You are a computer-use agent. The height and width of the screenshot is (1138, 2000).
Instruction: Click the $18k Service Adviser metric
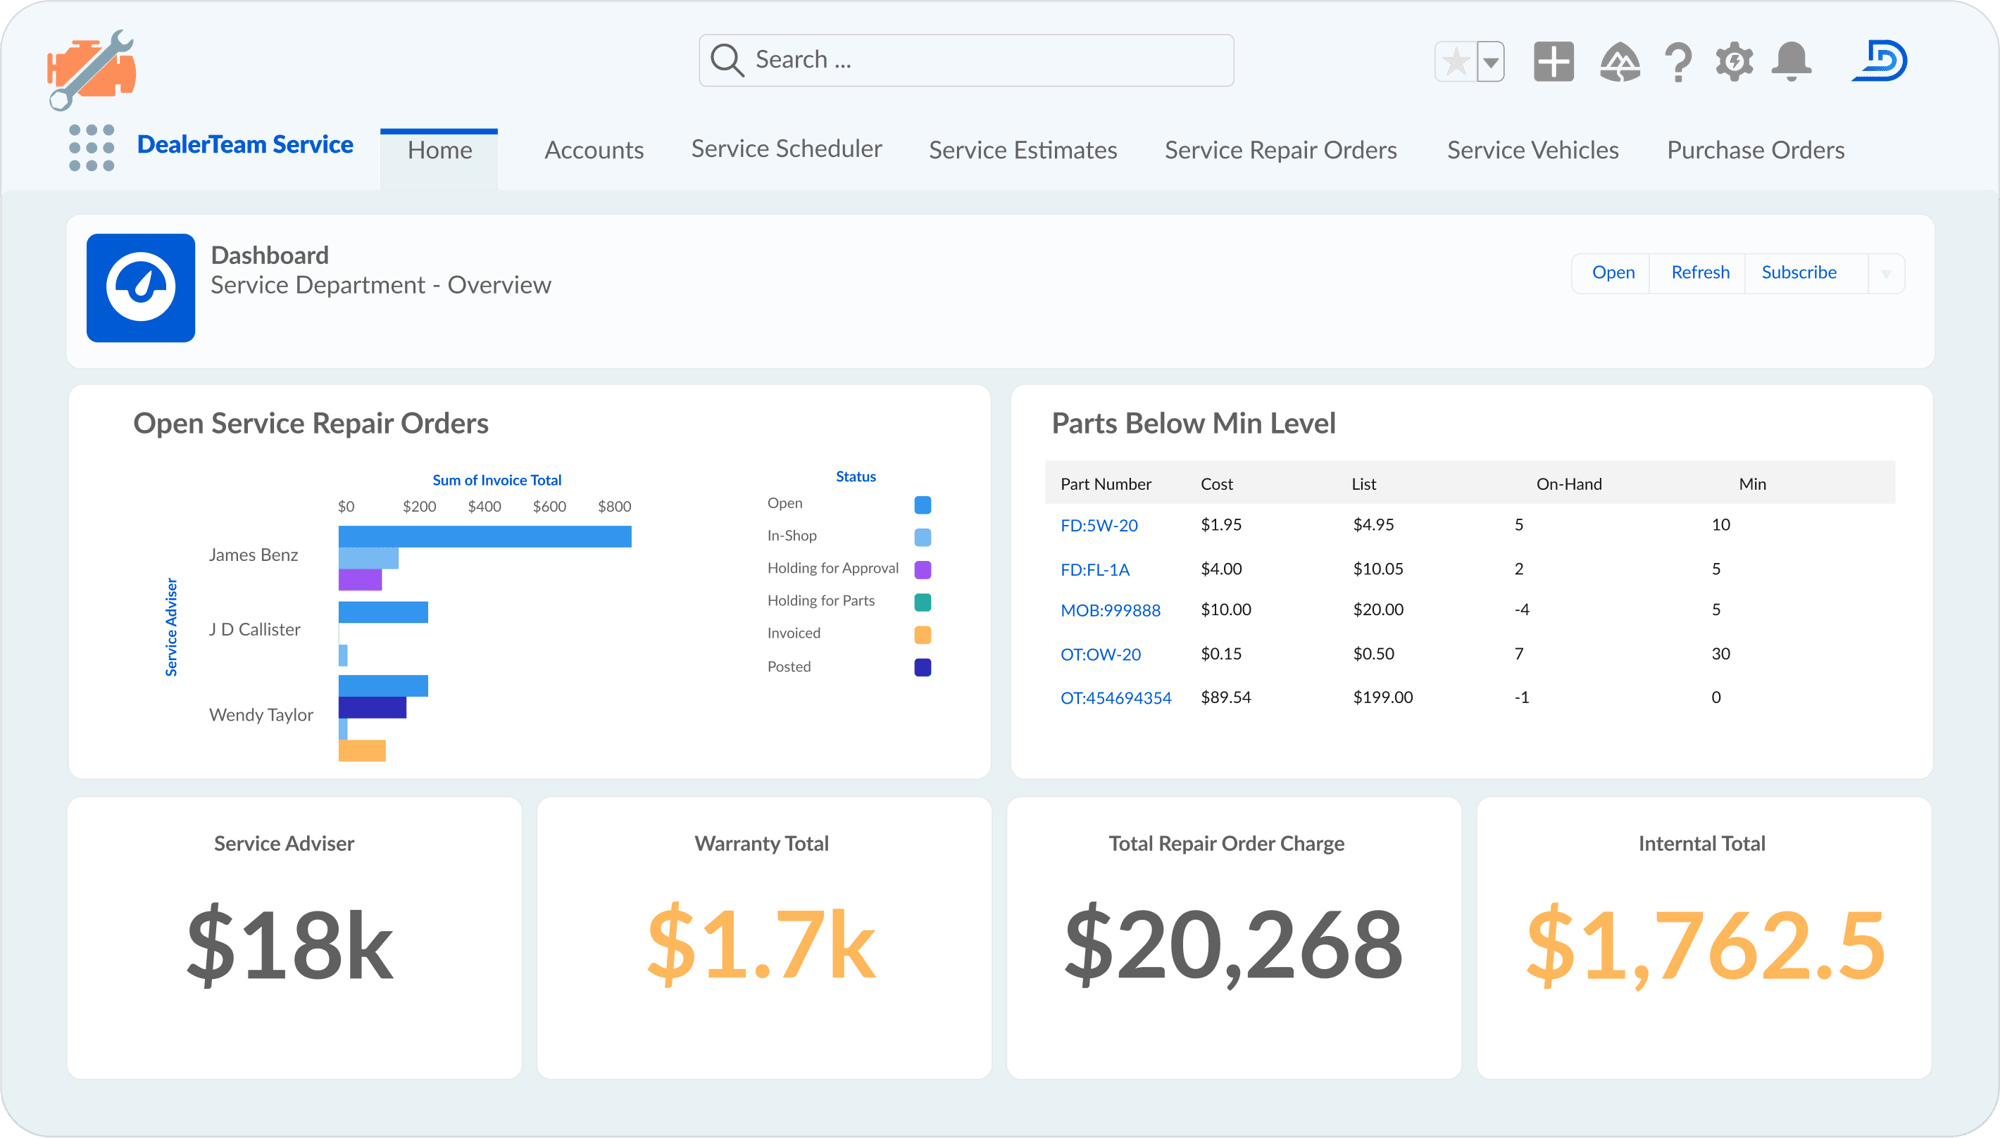click(x=291, y=944)
